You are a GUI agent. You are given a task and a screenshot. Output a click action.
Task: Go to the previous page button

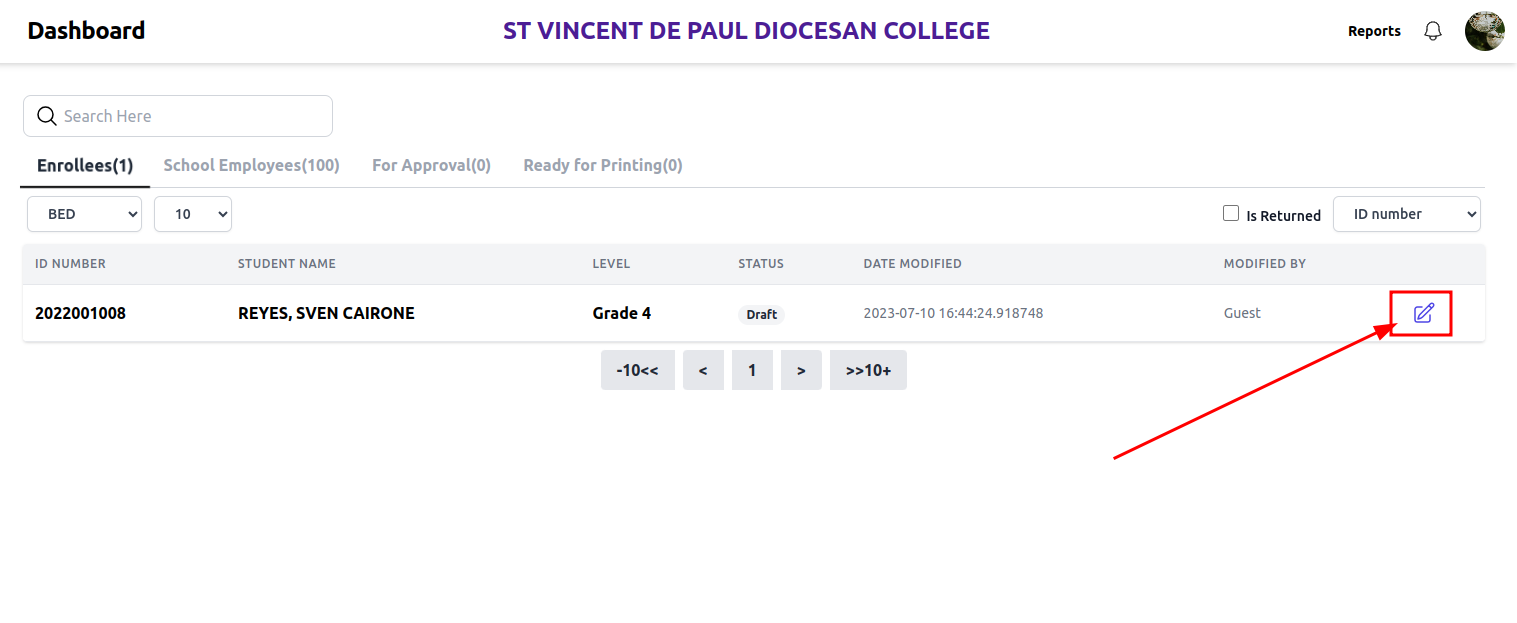point(703,370)
